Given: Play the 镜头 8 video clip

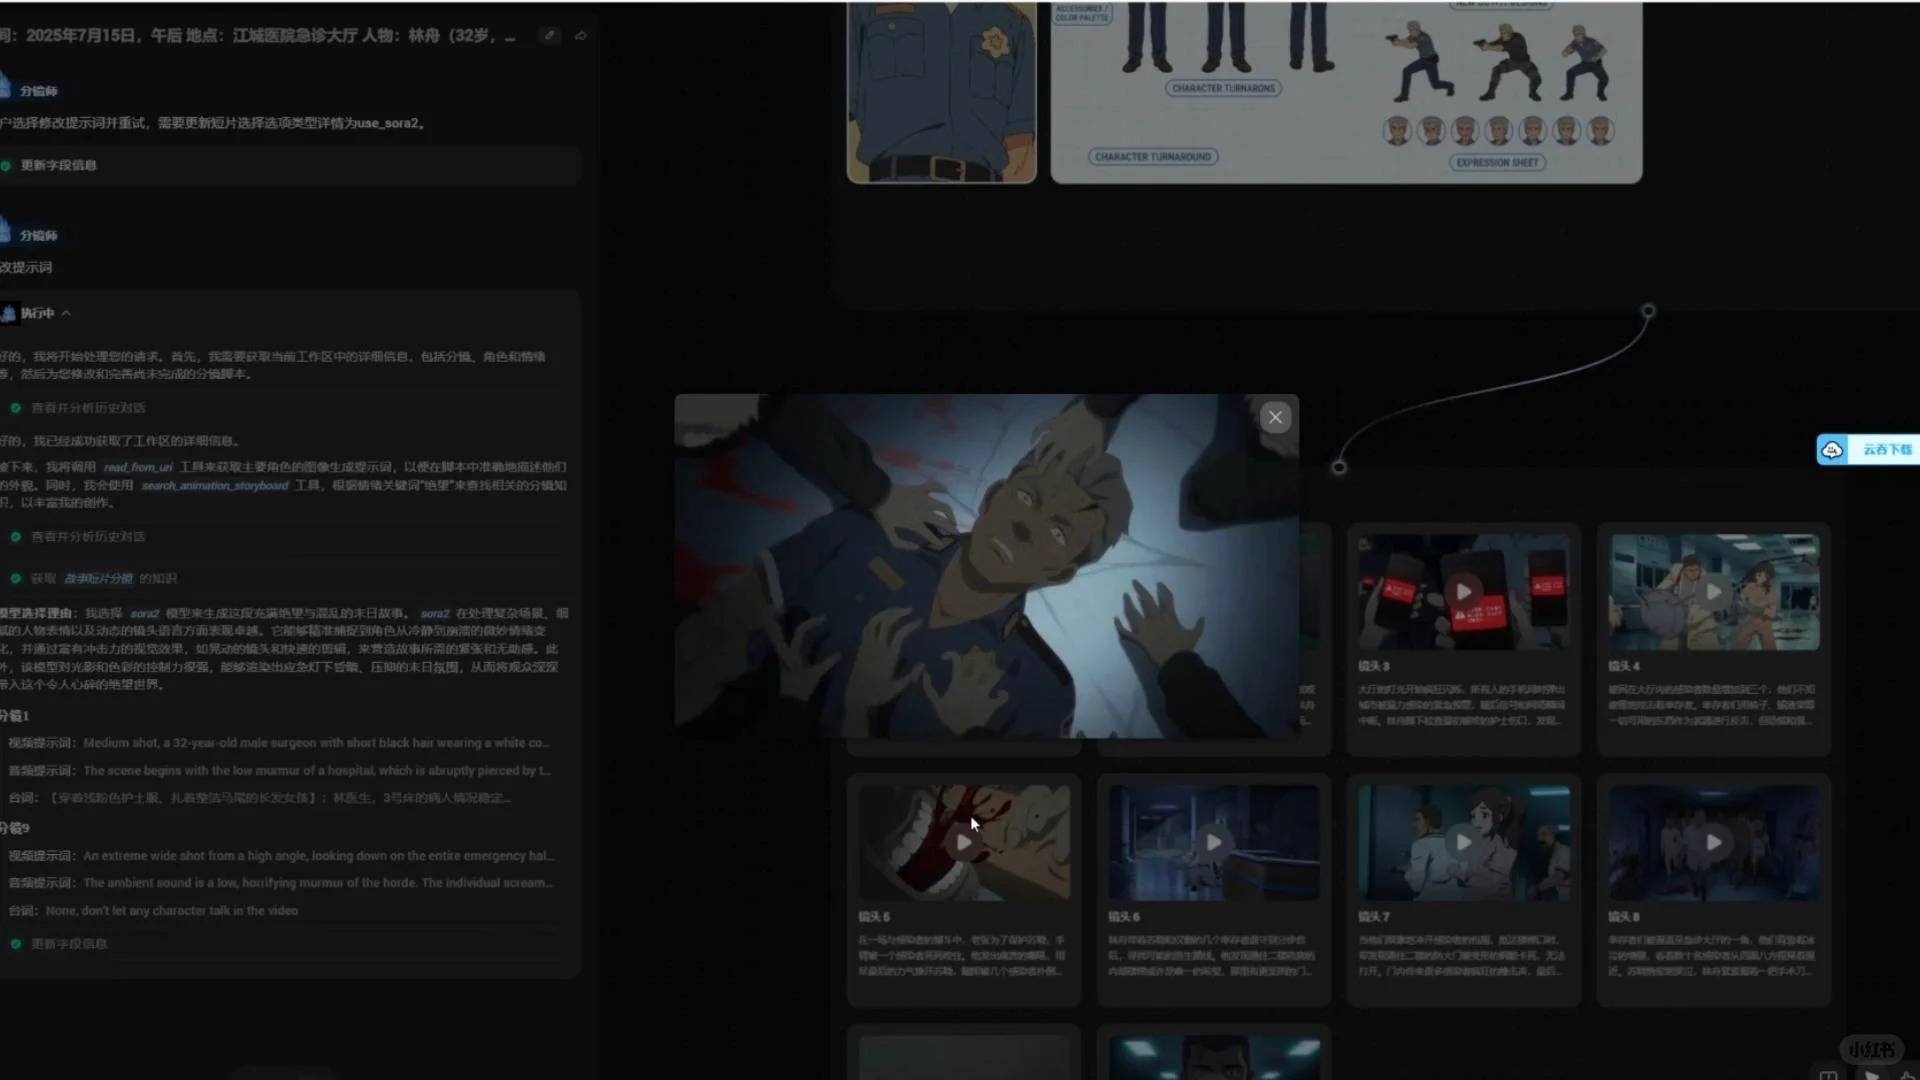Looking at the screenshot, I should (x=1713, y=843).
